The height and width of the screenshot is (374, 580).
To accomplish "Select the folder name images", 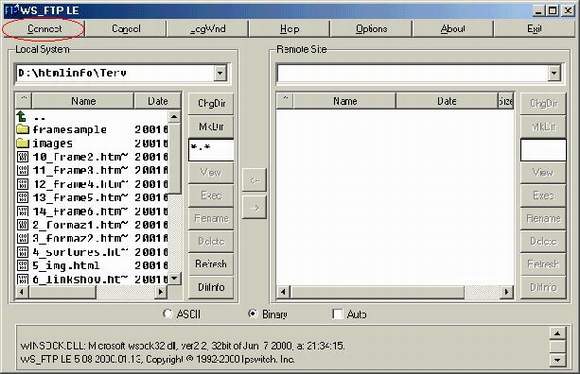I will click(x=53, y=143).
